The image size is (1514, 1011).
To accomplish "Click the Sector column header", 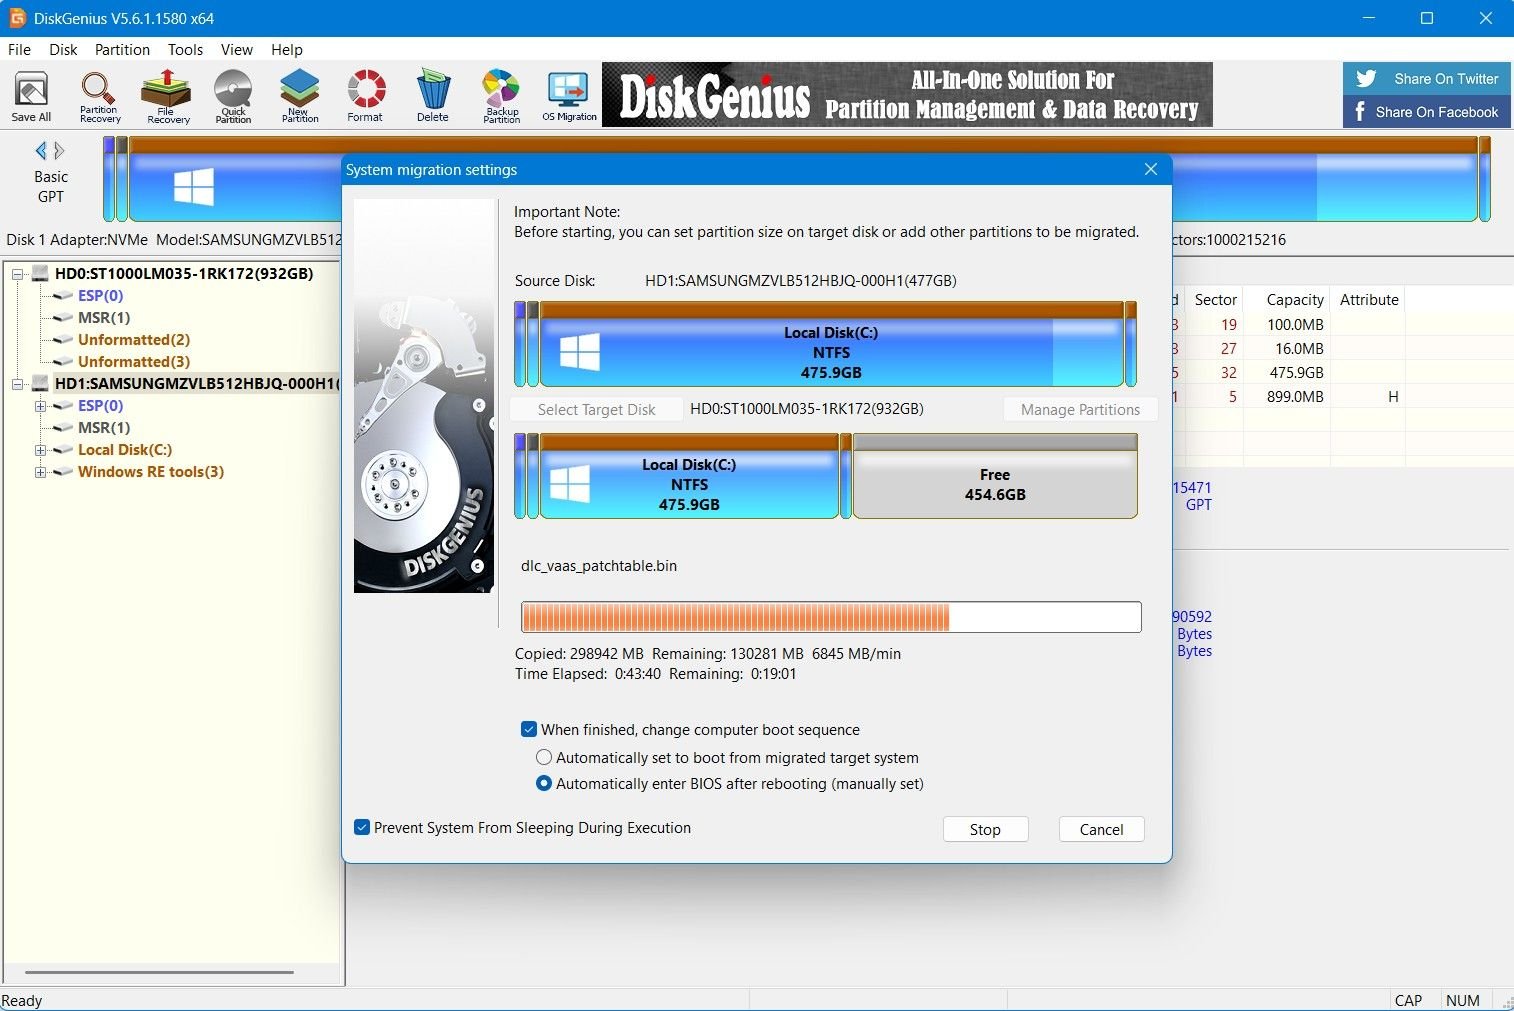I will coord(1215,299).
